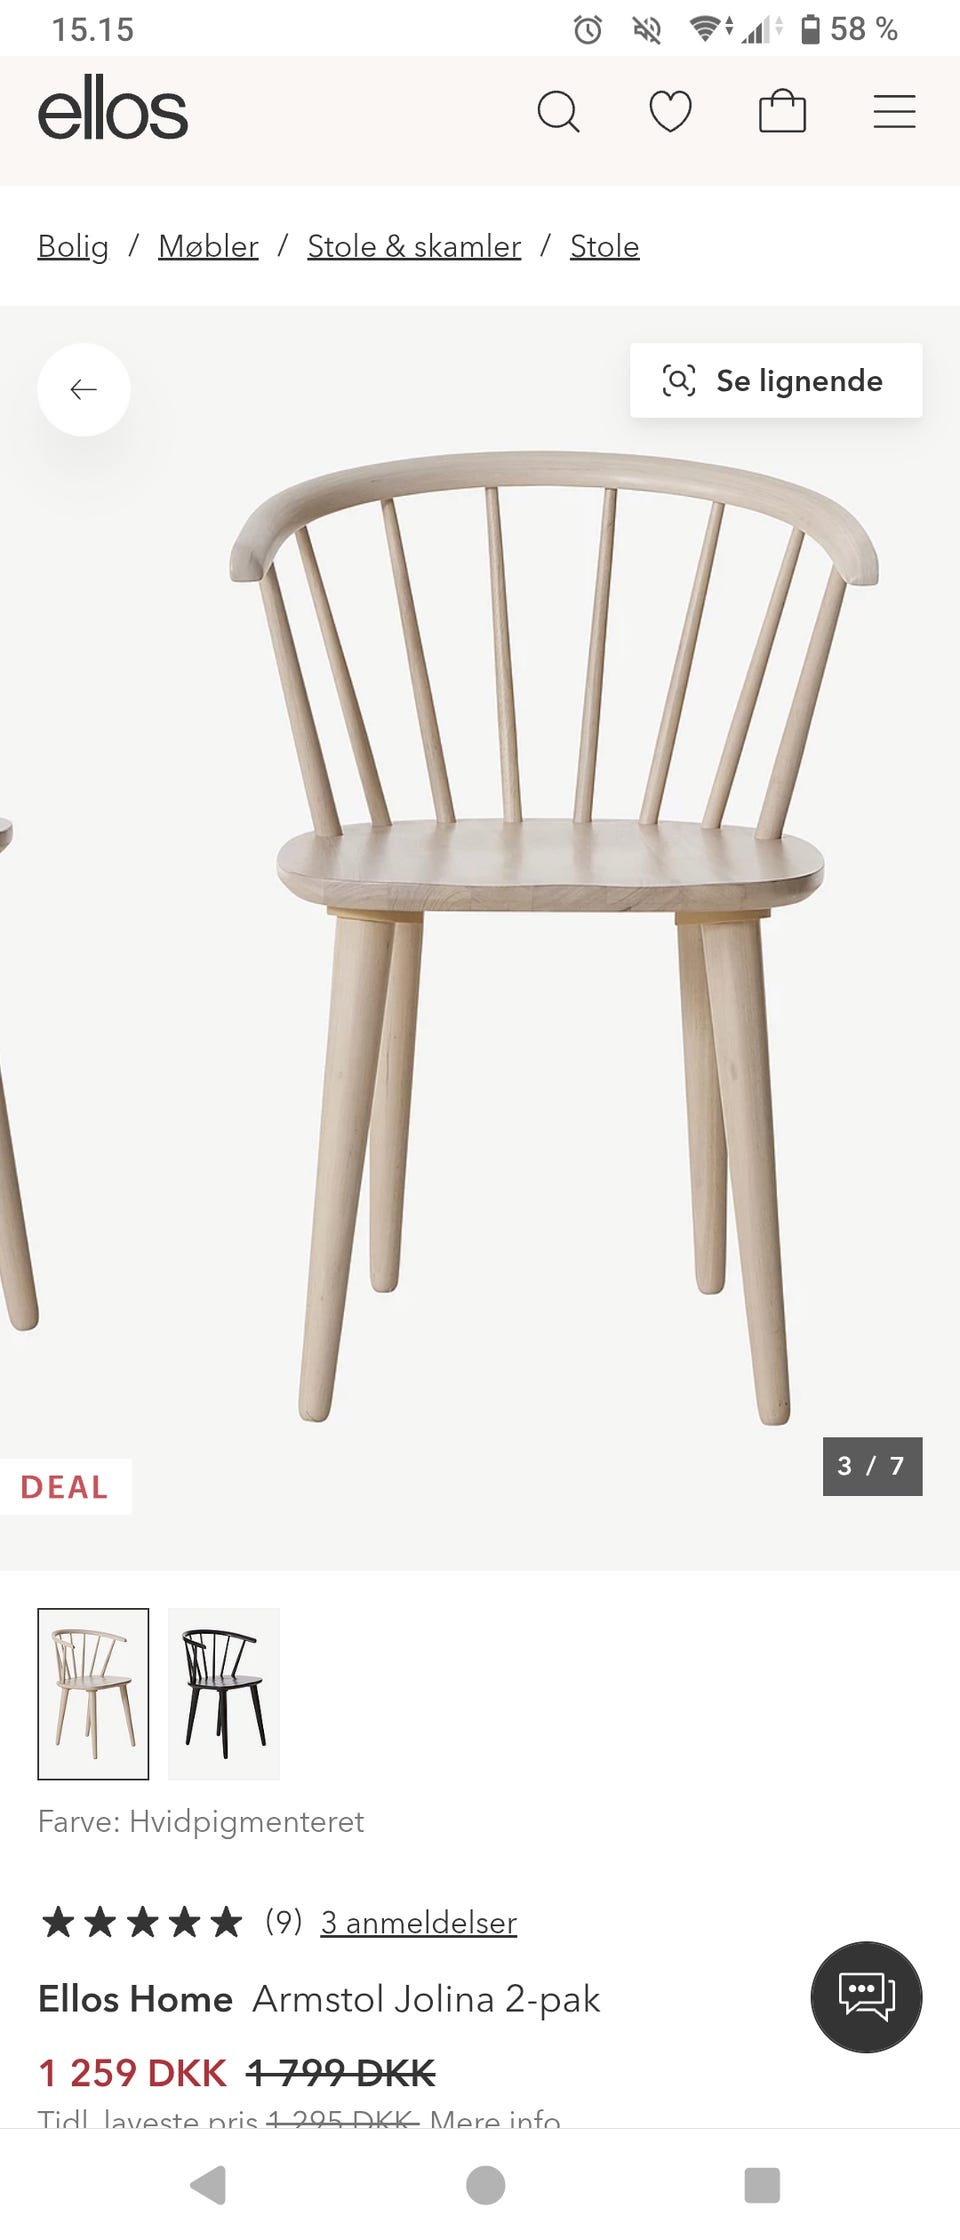This screenshot has height=2240, width=960.
Task: Select the black chair color swatch
Action: point(224,1693)
